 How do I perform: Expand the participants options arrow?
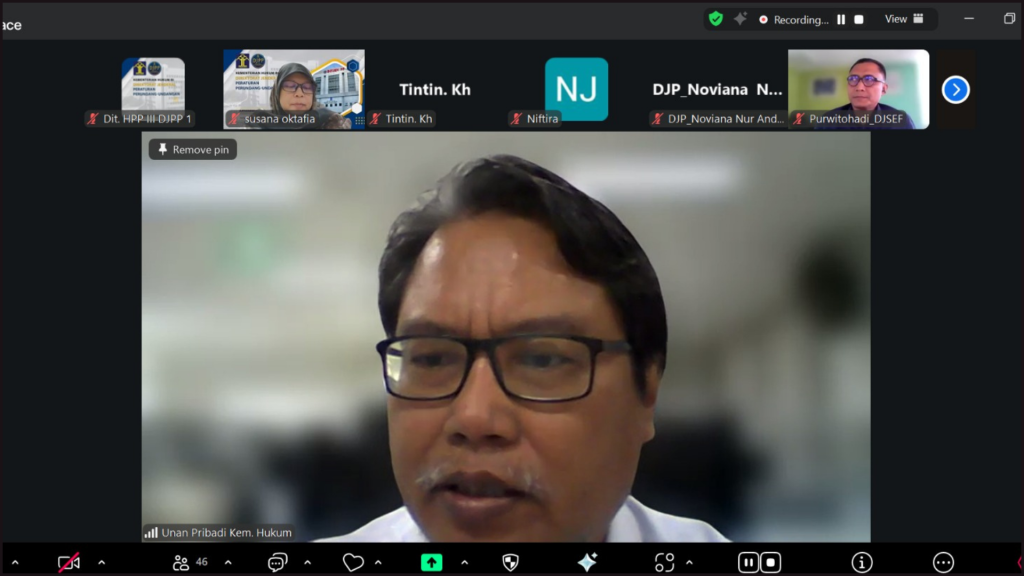228,562
